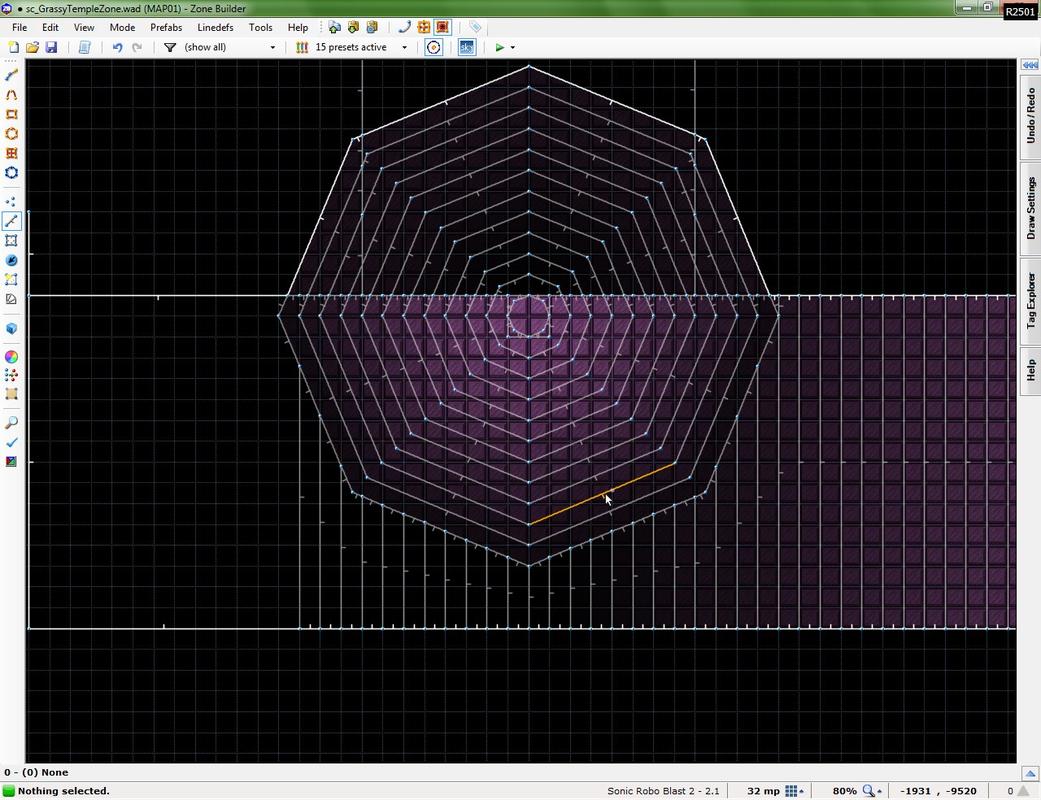
Task: Open the Linedefs menu
Action: pyautogui.click(x=215, y=27)
